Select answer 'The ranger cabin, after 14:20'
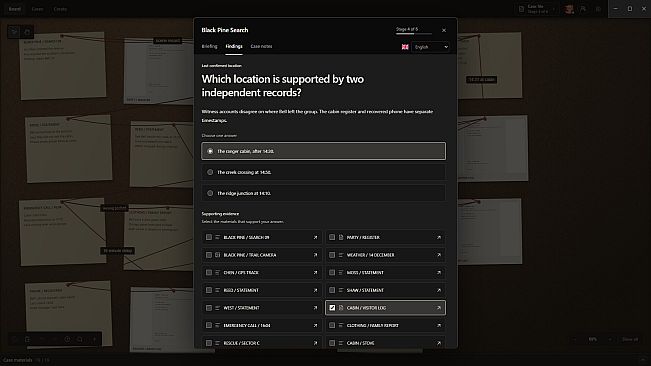This screenshot has width=651, height=366. click(323, 151)
